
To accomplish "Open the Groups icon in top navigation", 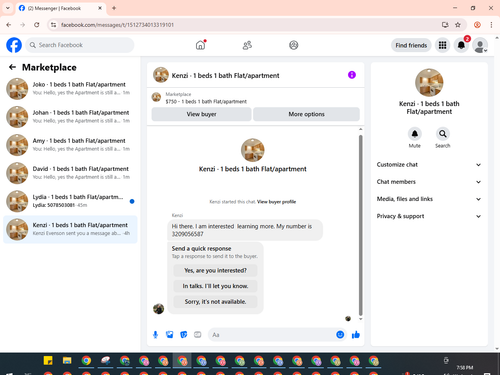I will (294, 45).
